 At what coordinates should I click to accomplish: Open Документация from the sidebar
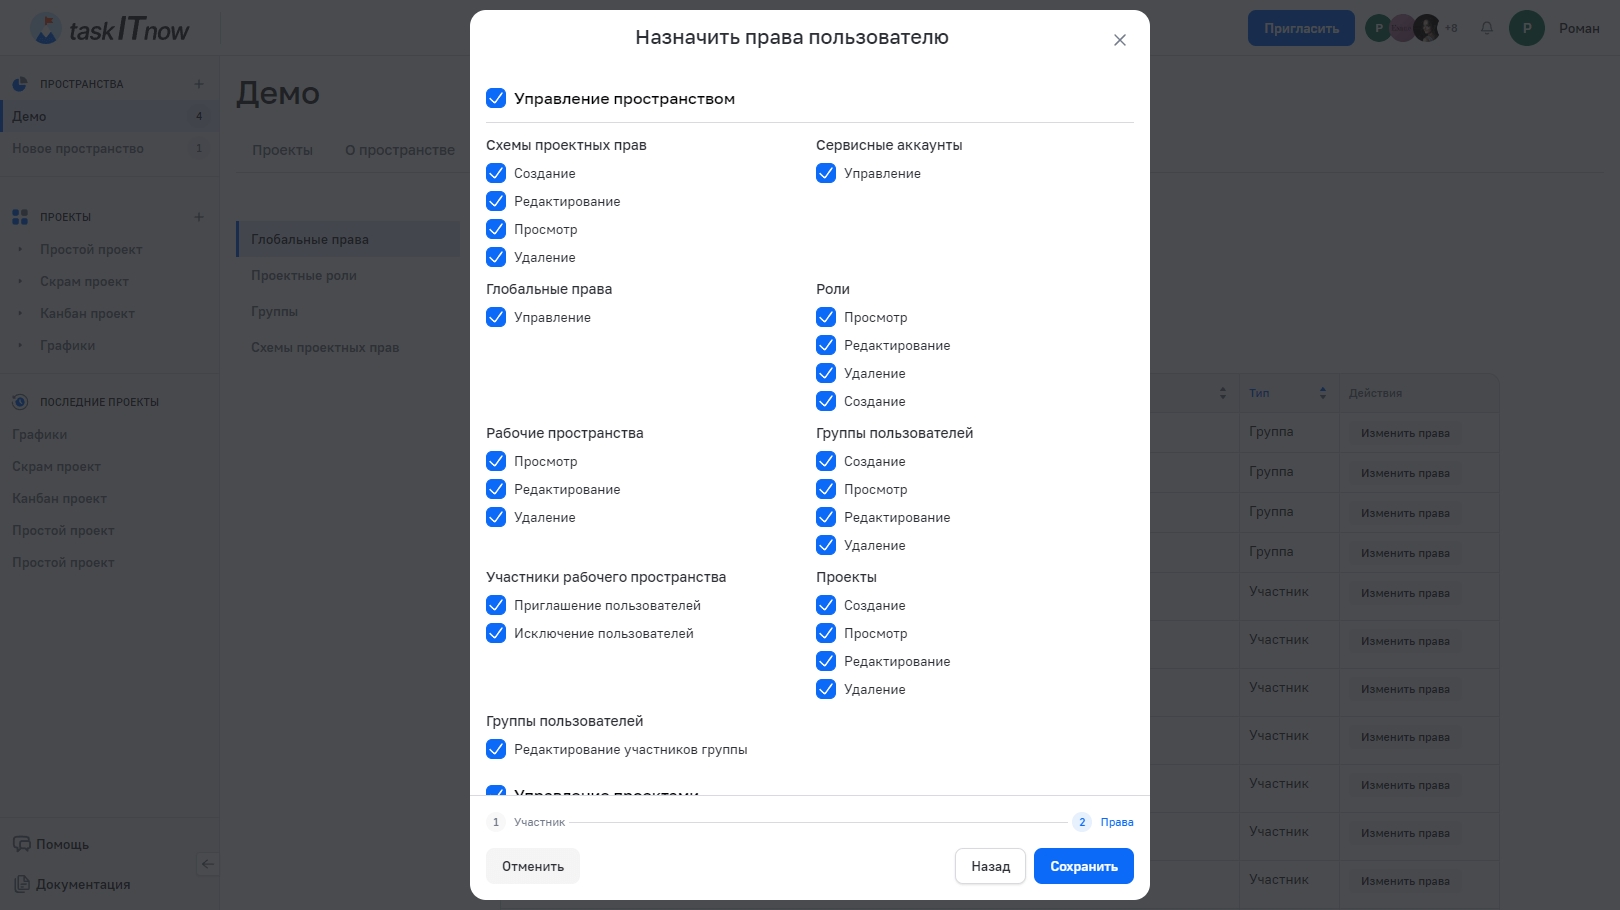click(x=82, y=884)
